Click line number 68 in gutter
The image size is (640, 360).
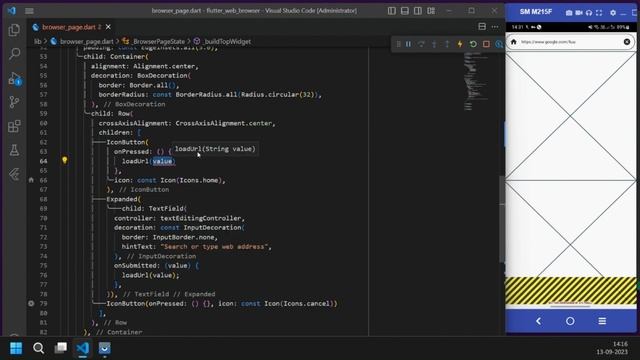(x=43, y=199)
